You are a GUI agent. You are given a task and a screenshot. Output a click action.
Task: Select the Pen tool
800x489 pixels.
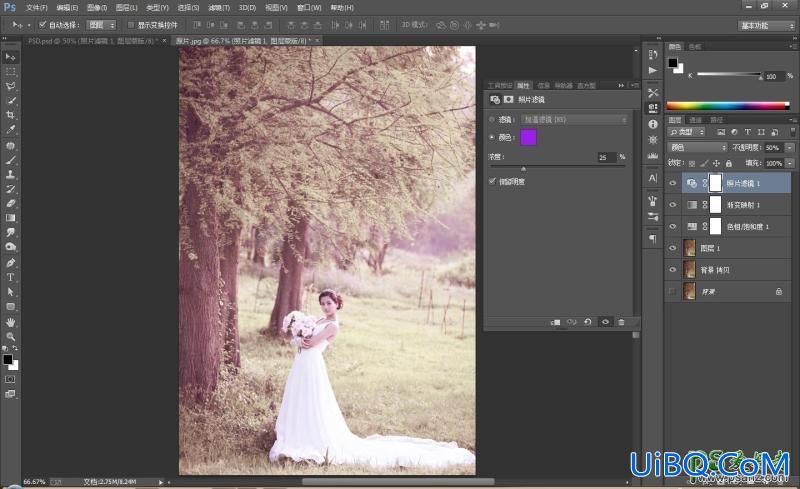(x=10, y=262)
